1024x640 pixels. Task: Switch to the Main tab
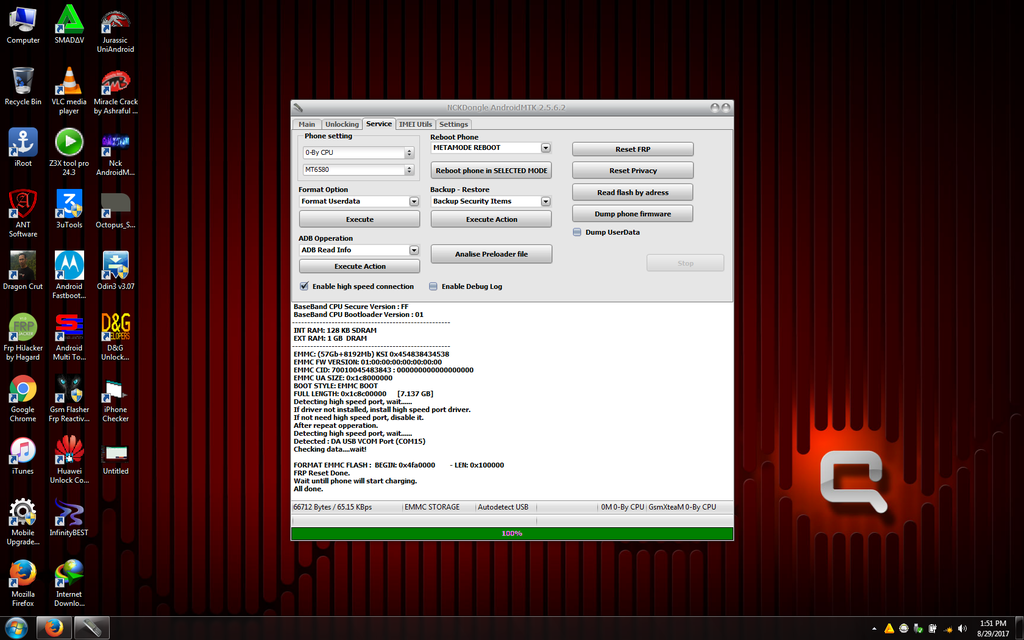[306, 124]
